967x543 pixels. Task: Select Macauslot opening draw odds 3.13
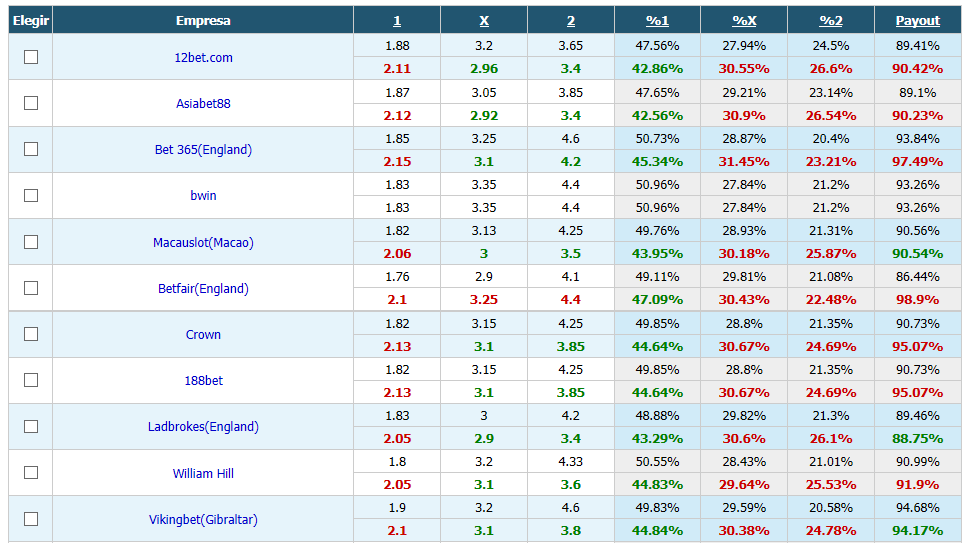[484, 231]
